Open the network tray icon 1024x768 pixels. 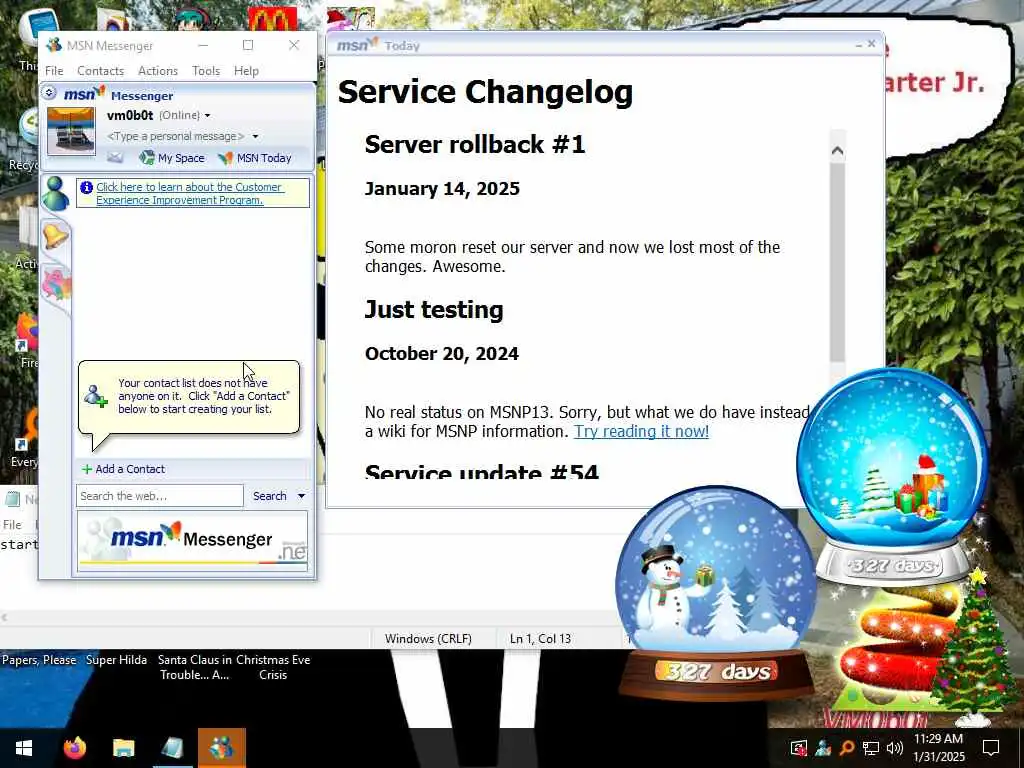pos(871,748)
